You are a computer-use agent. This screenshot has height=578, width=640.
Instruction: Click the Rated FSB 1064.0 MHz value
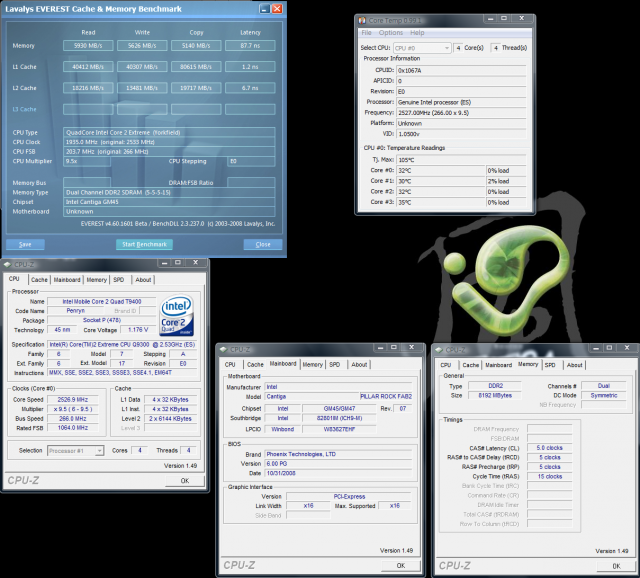(73, 428)
